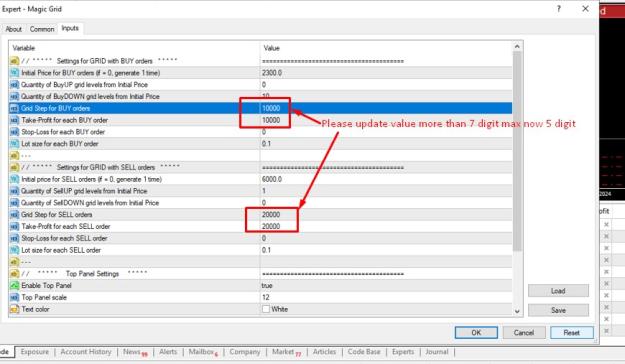Click the help question mark in title bar
The width and height of the screenshot is (625, 364).
point(559,9)
